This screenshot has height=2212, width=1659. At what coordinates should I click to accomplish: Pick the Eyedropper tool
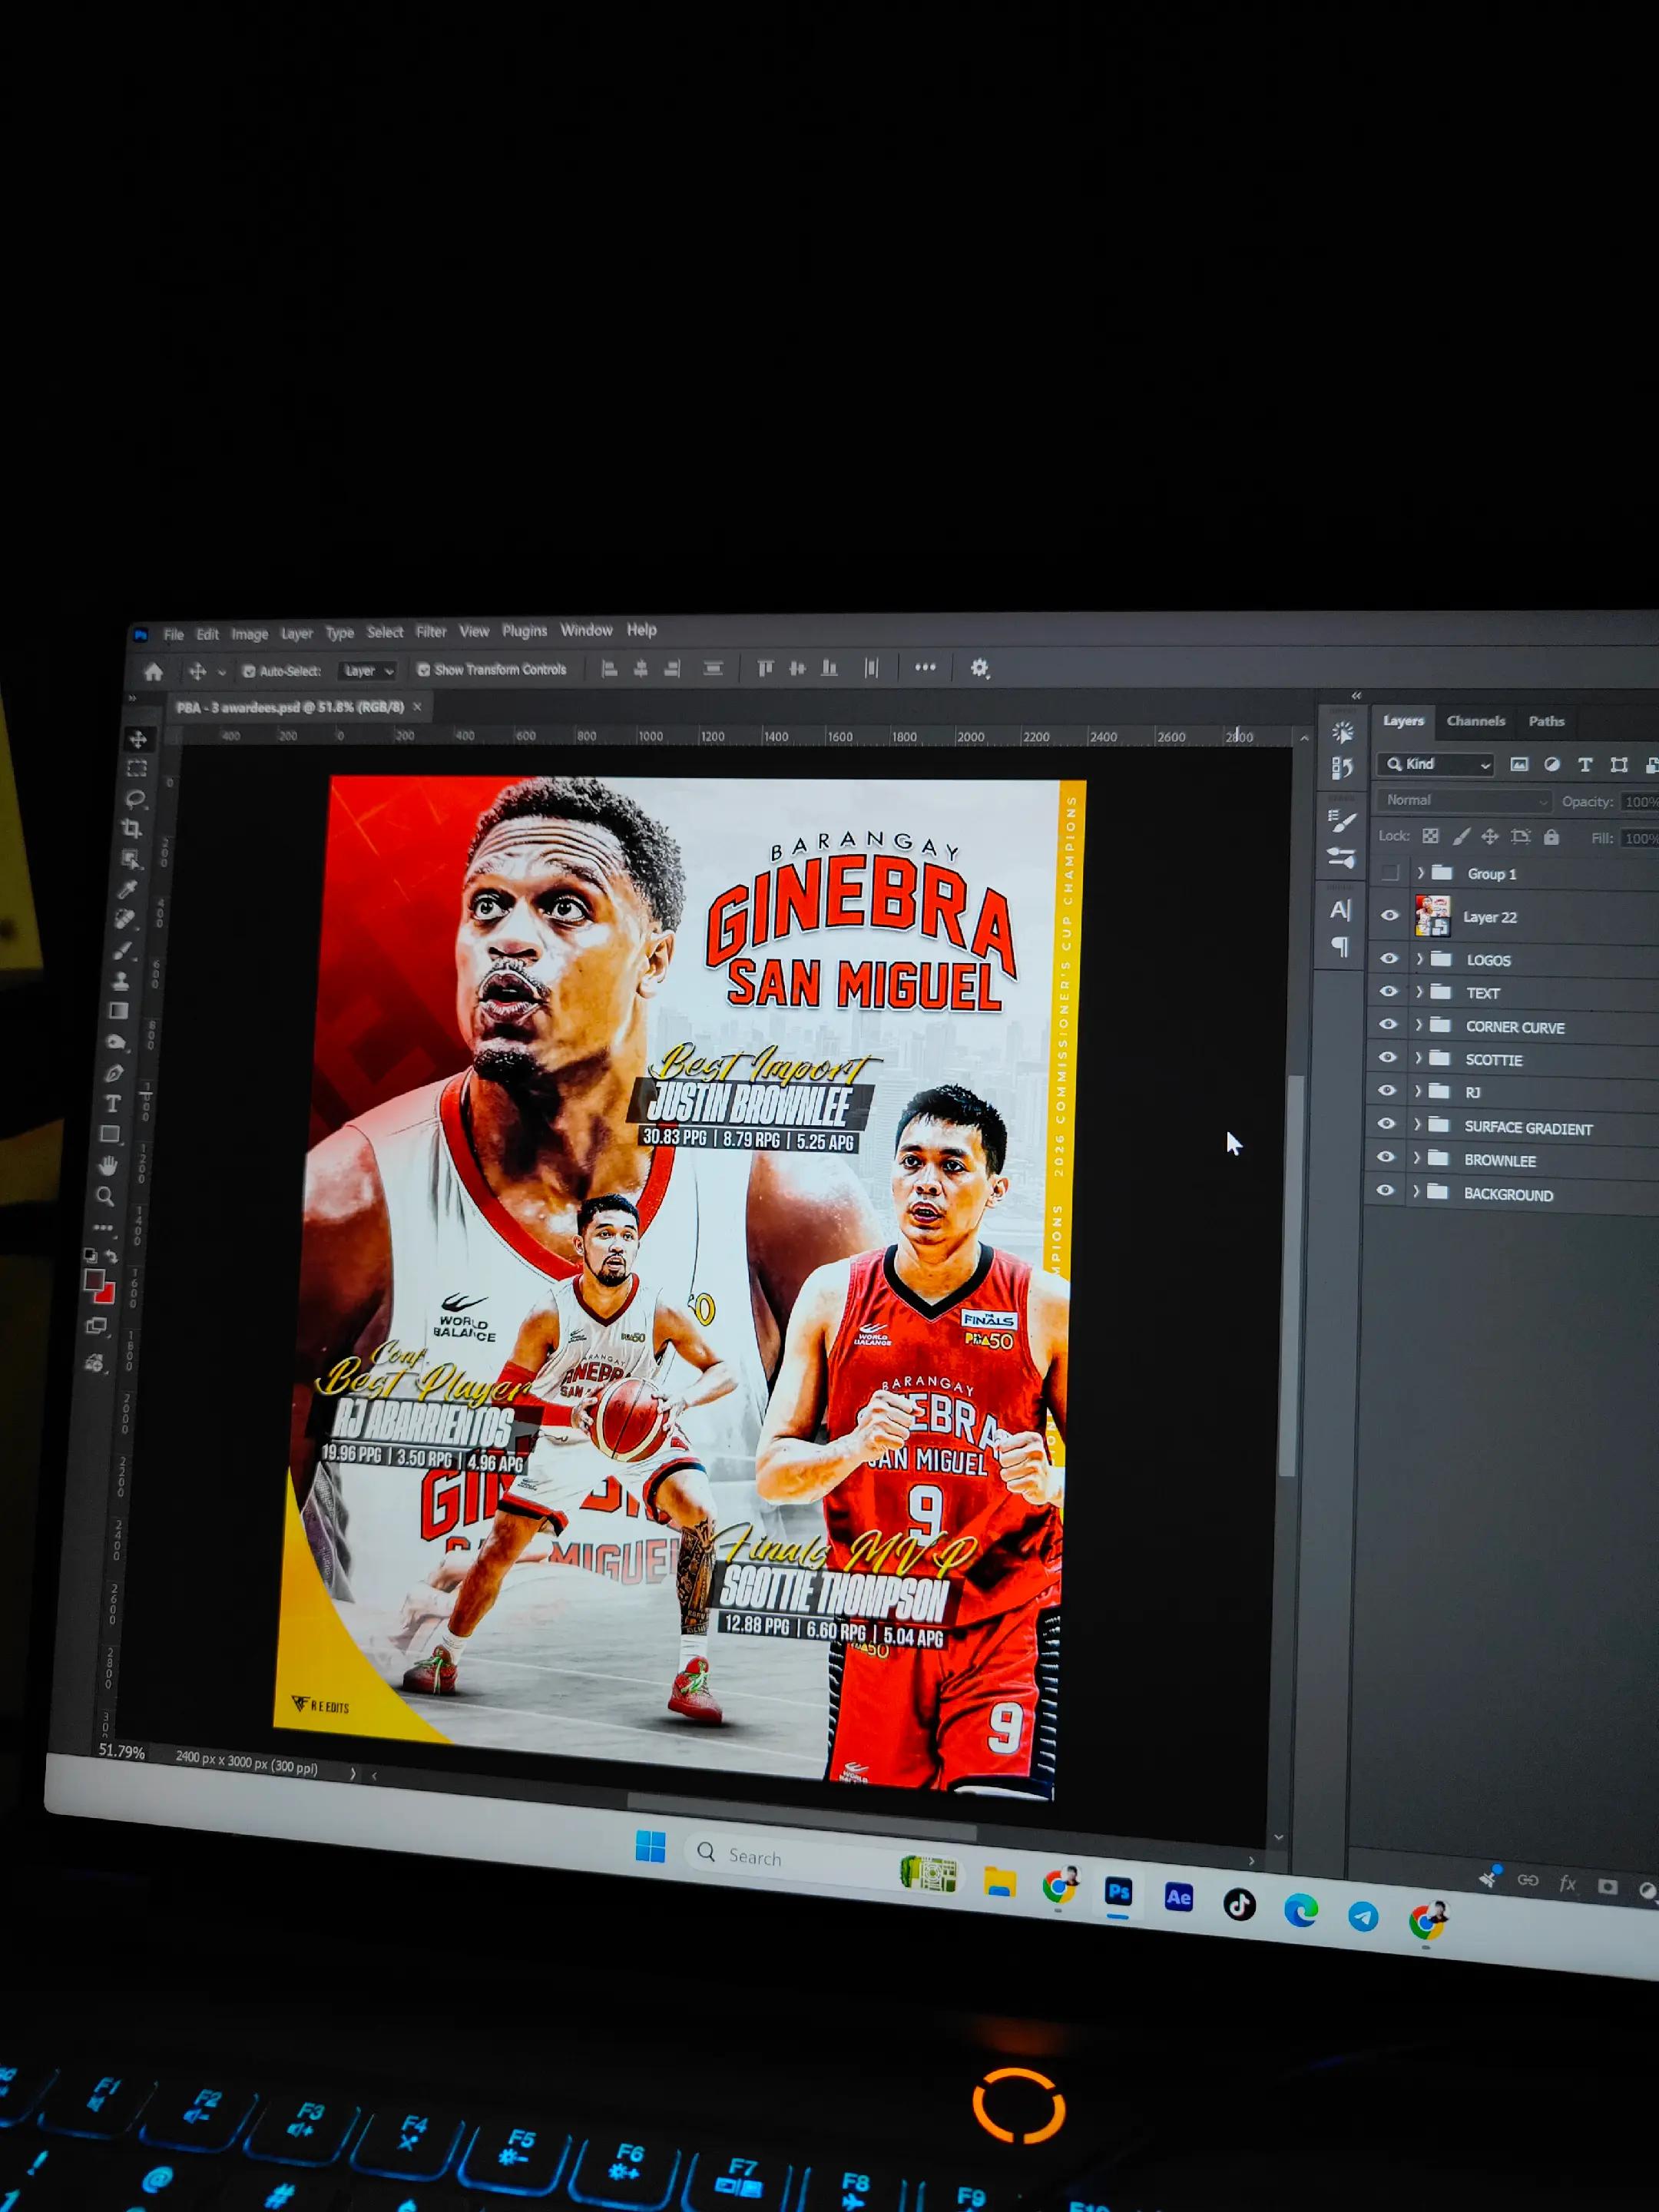point(127,889)
